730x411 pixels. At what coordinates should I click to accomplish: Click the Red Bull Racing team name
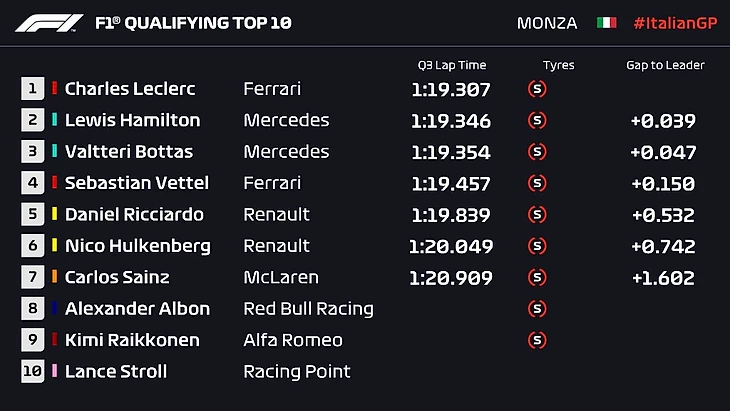pyautogui.click(x=308, y=309)
